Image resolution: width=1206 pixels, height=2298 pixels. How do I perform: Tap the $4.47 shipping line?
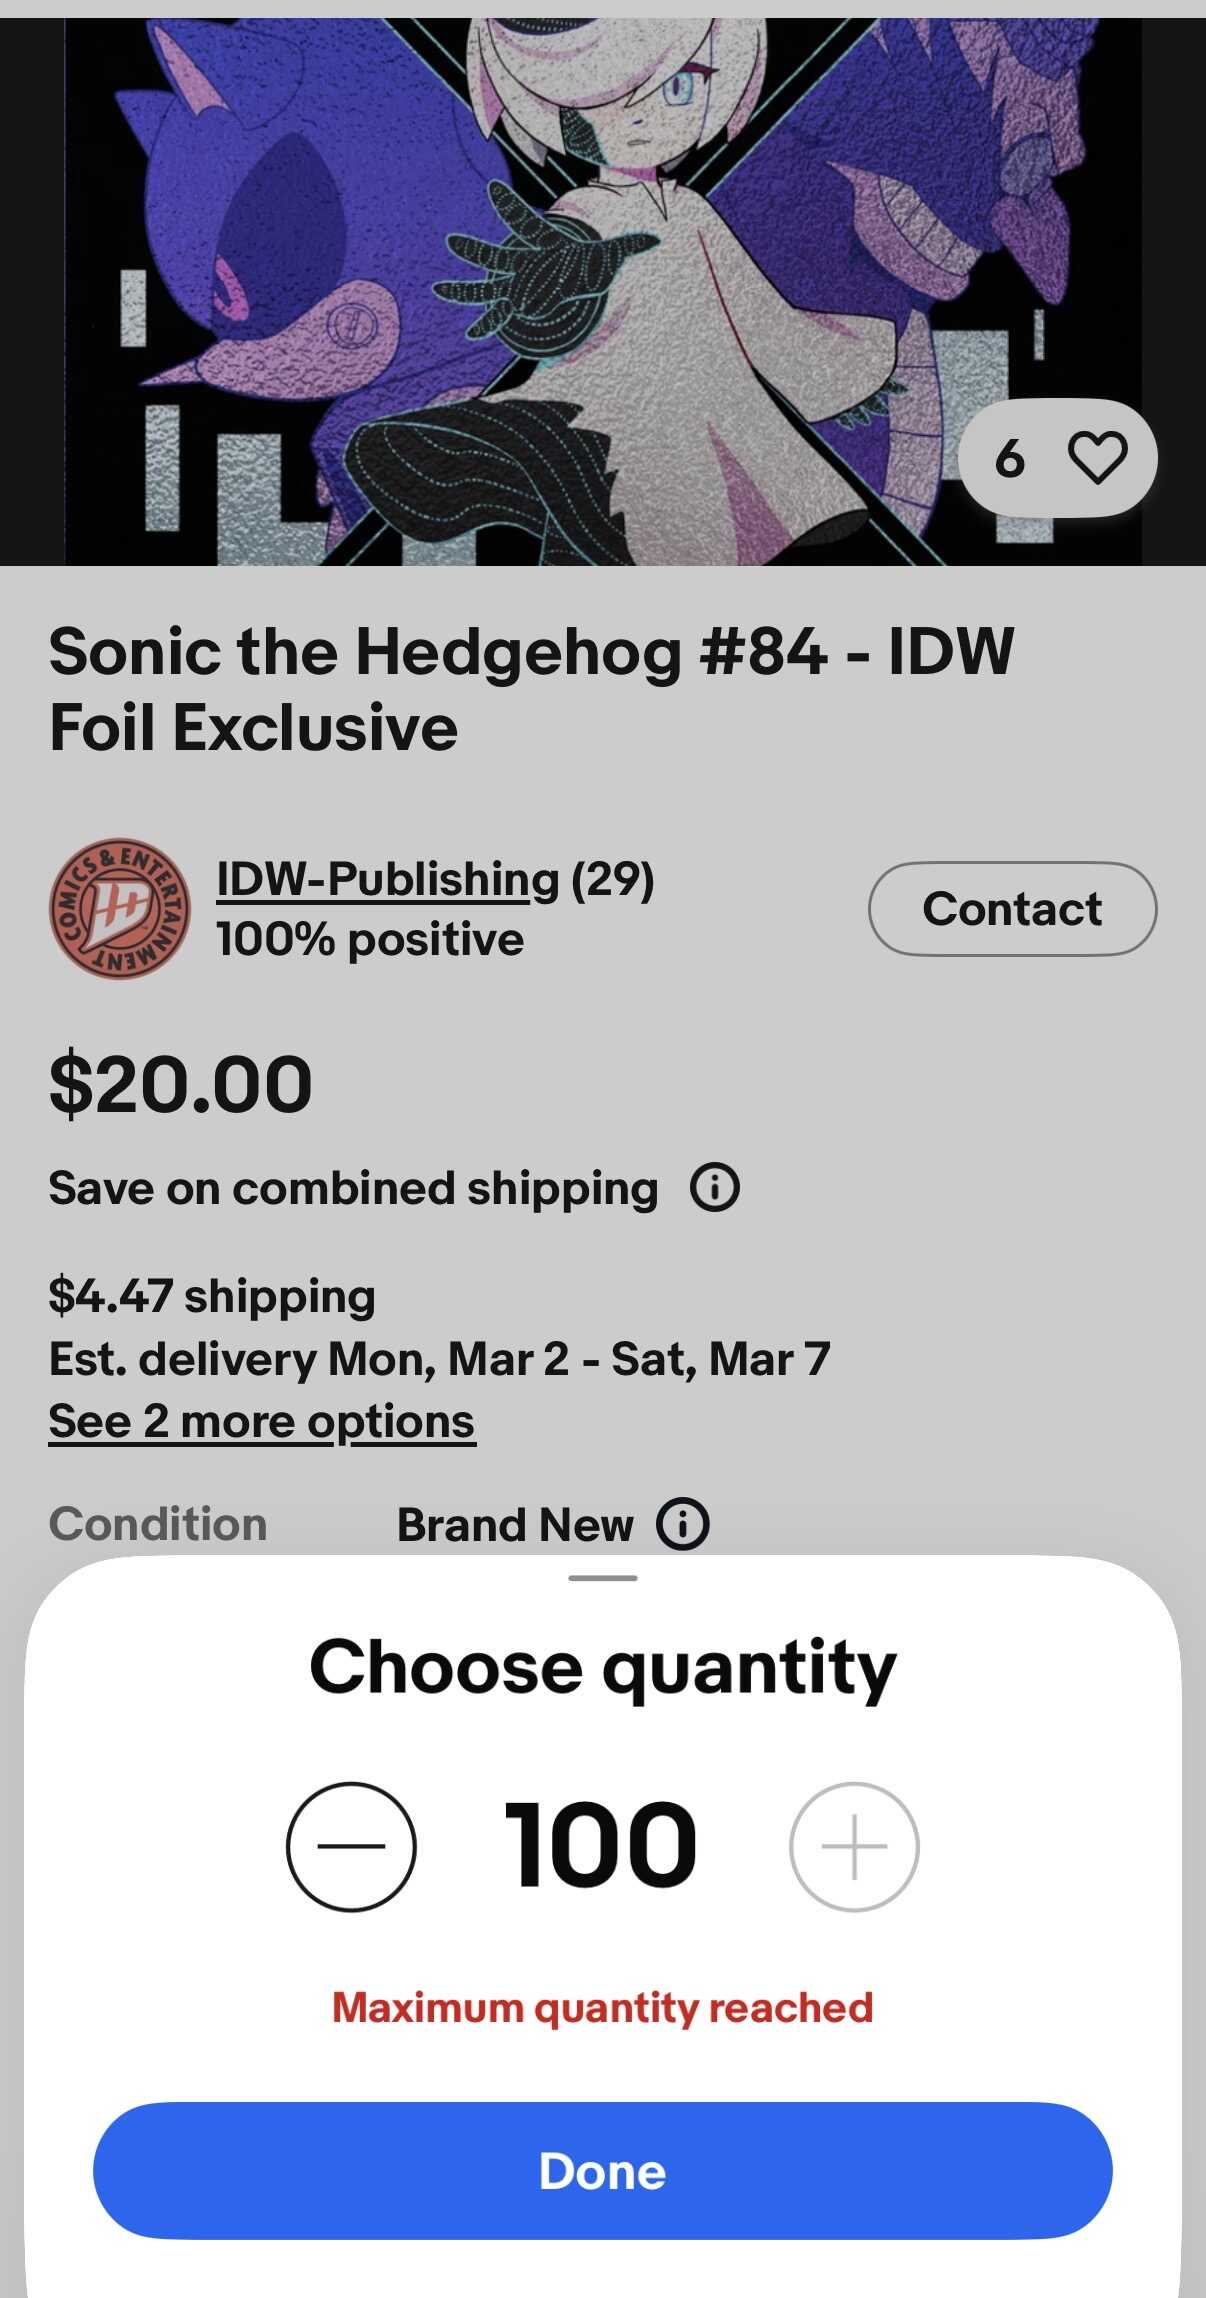(212, 1296)
